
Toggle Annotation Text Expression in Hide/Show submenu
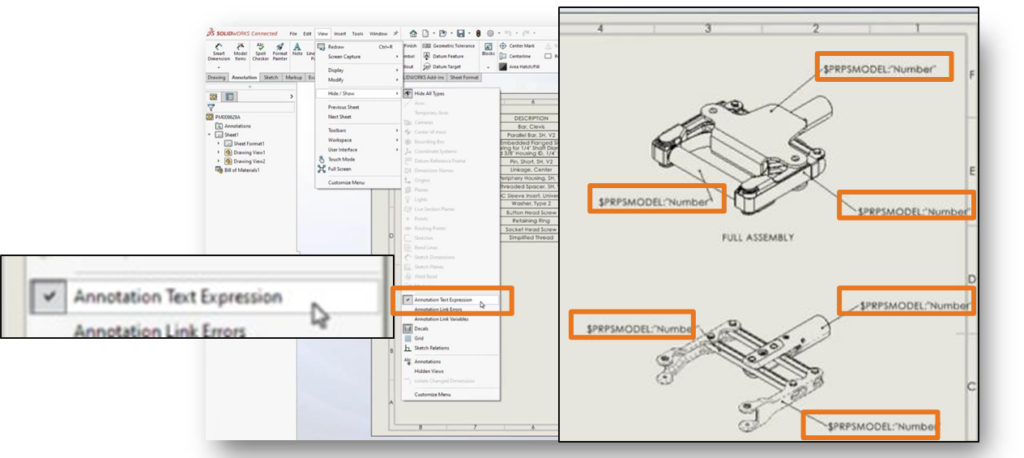point(451,300)
